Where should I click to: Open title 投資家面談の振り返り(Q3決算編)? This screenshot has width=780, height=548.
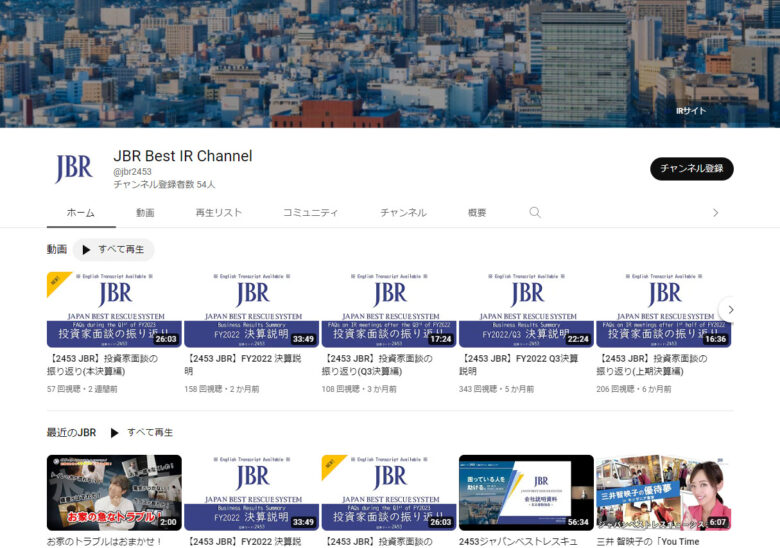tap(377, 365)
